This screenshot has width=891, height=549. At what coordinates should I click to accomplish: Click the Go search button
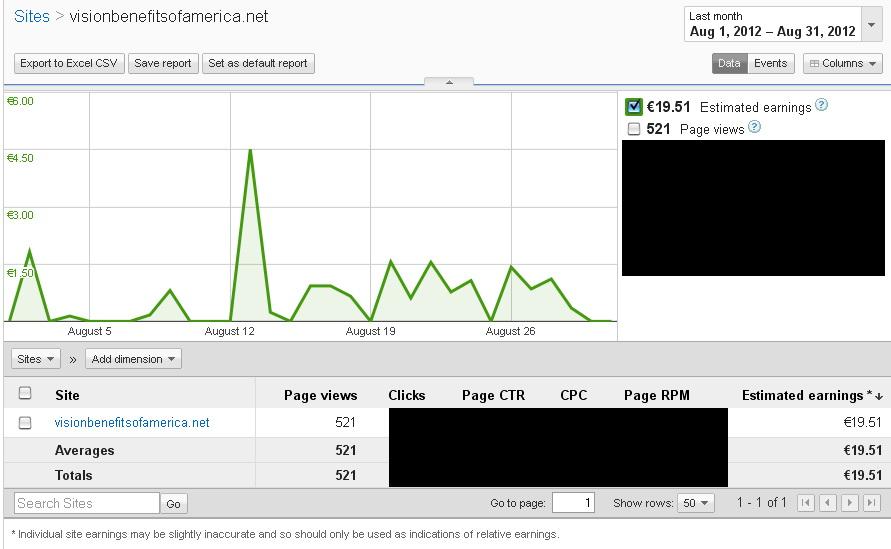point(173,504)
